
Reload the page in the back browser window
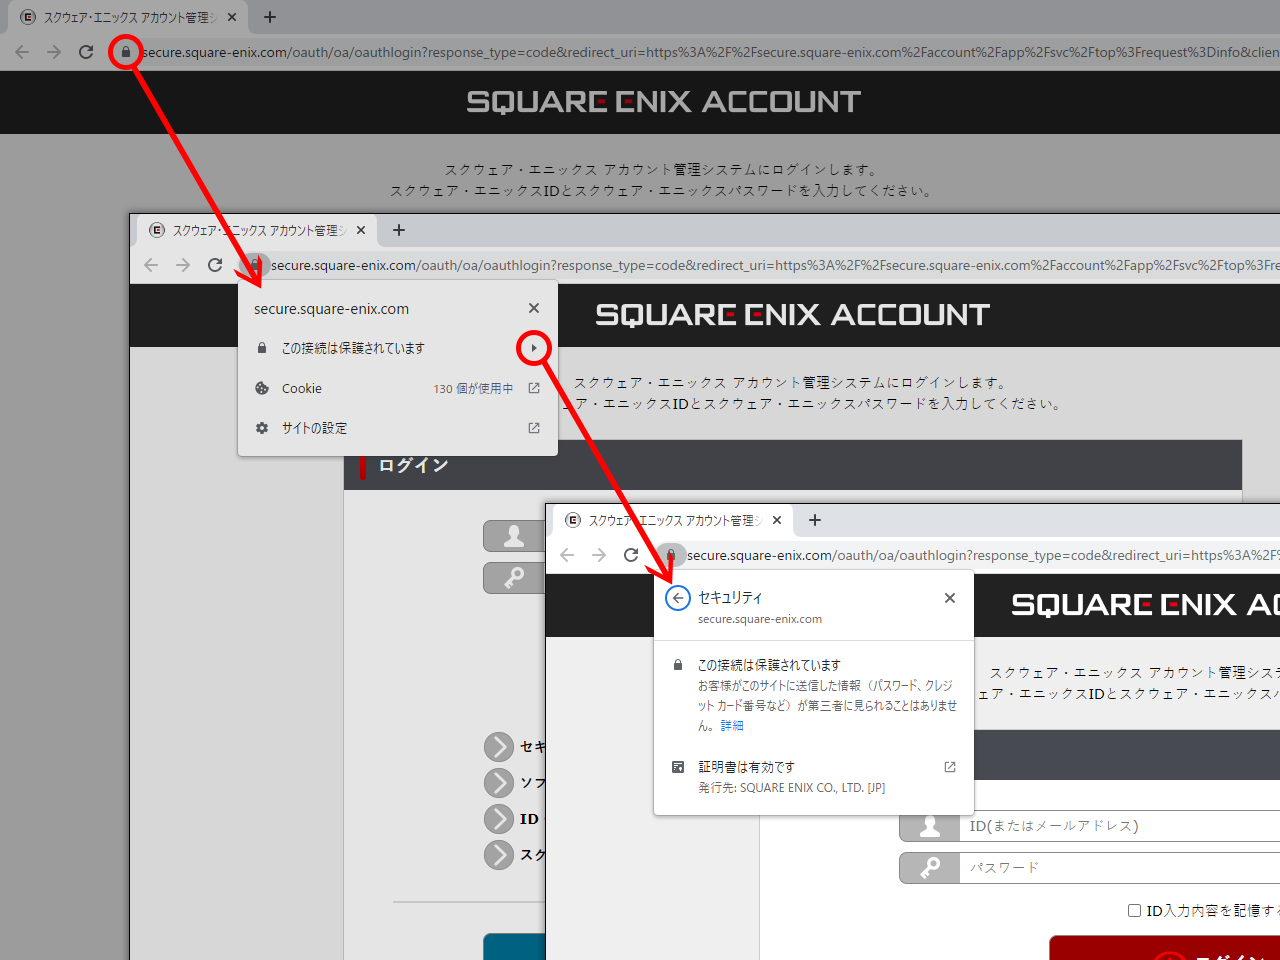tap(86, 52)
